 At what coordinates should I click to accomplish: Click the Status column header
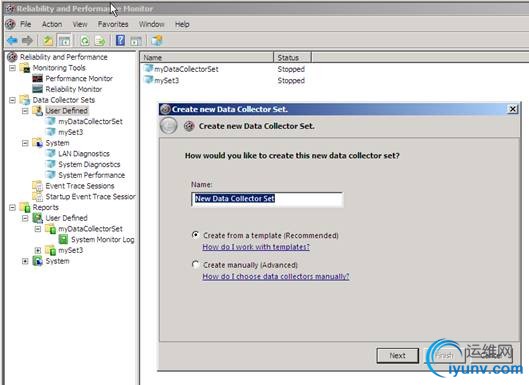click(292, 58)
